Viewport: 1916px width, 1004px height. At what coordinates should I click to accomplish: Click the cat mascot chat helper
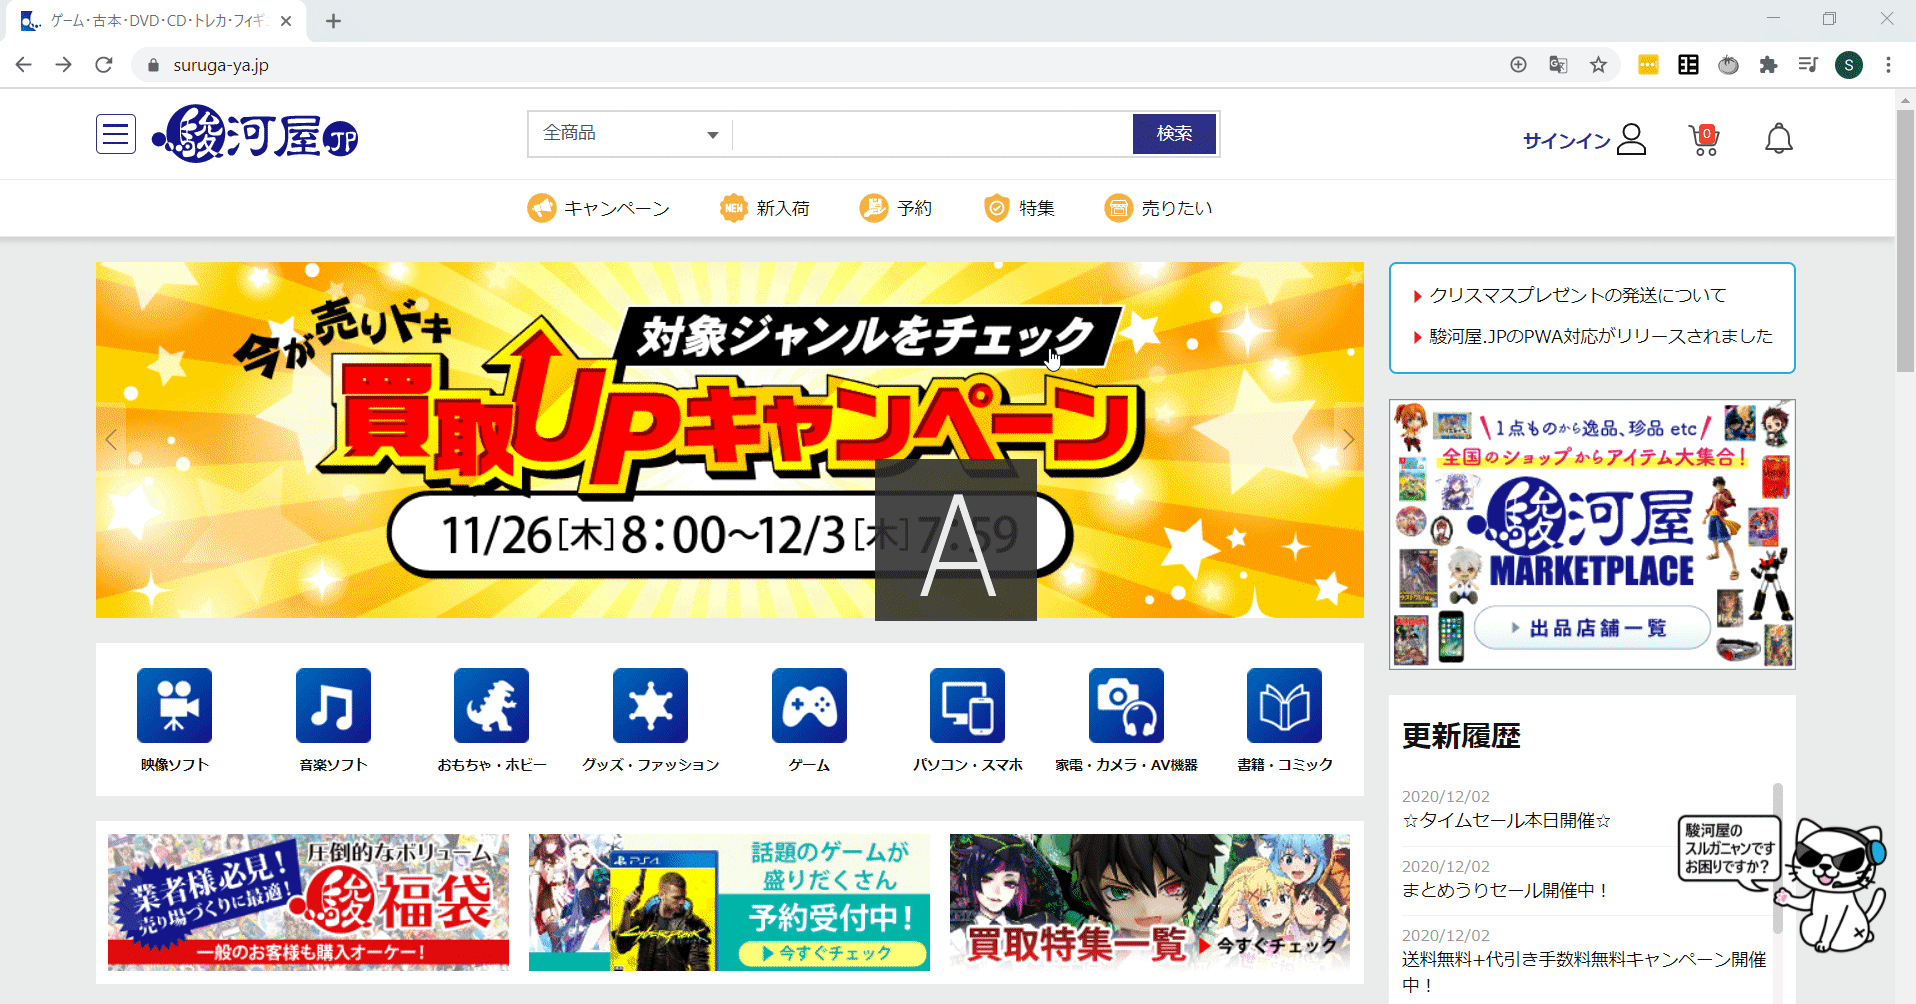[1836, 885]
